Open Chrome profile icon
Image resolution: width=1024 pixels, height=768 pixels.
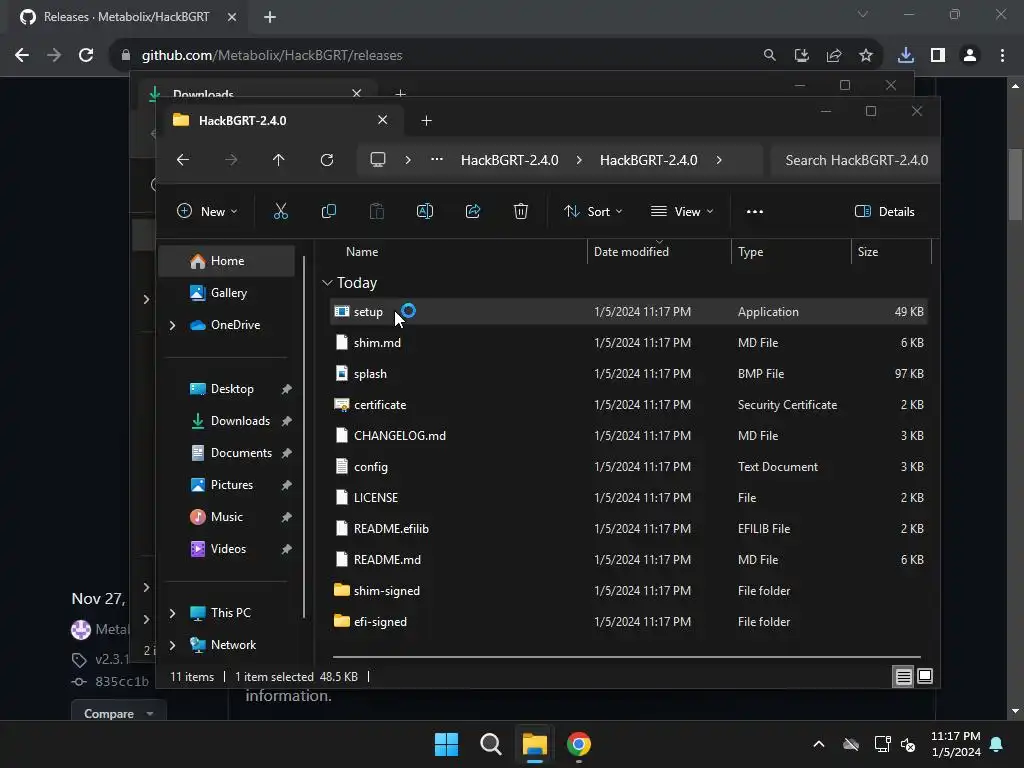970,56
